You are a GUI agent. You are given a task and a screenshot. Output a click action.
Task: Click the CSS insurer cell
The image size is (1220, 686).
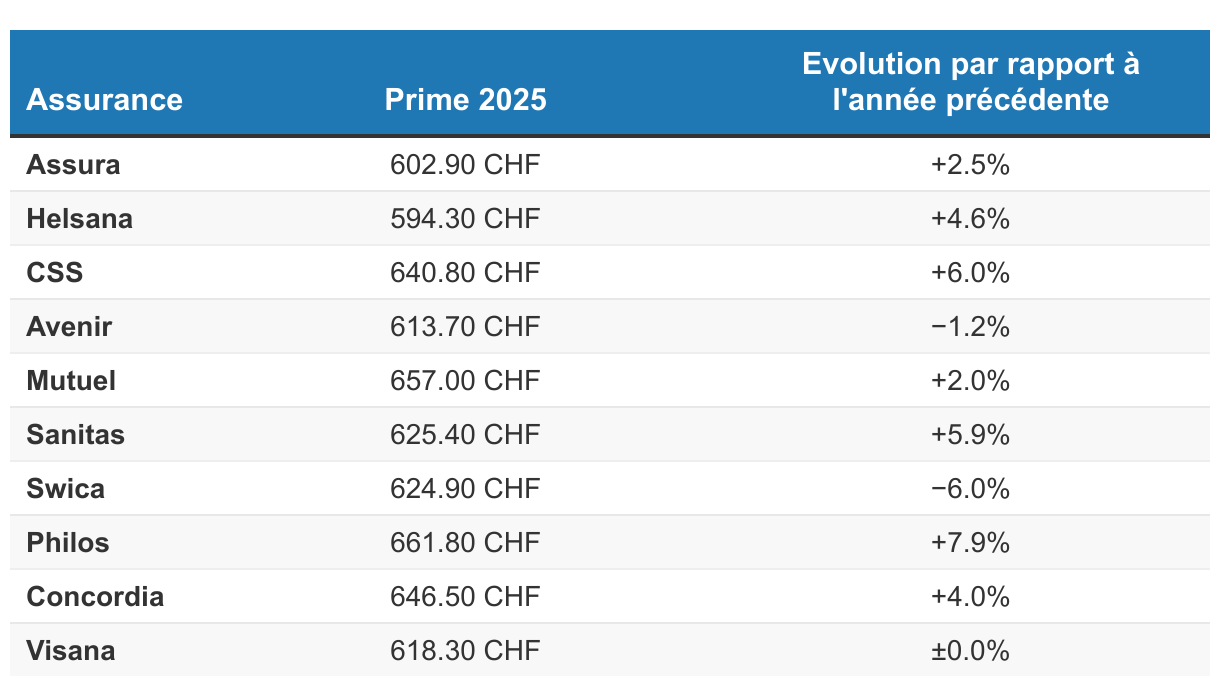click(55, 273)
